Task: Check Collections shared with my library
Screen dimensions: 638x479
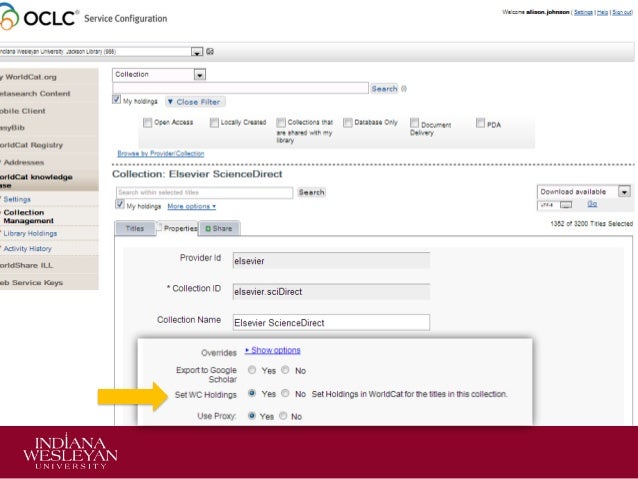Action: click(x=281, y=122)
